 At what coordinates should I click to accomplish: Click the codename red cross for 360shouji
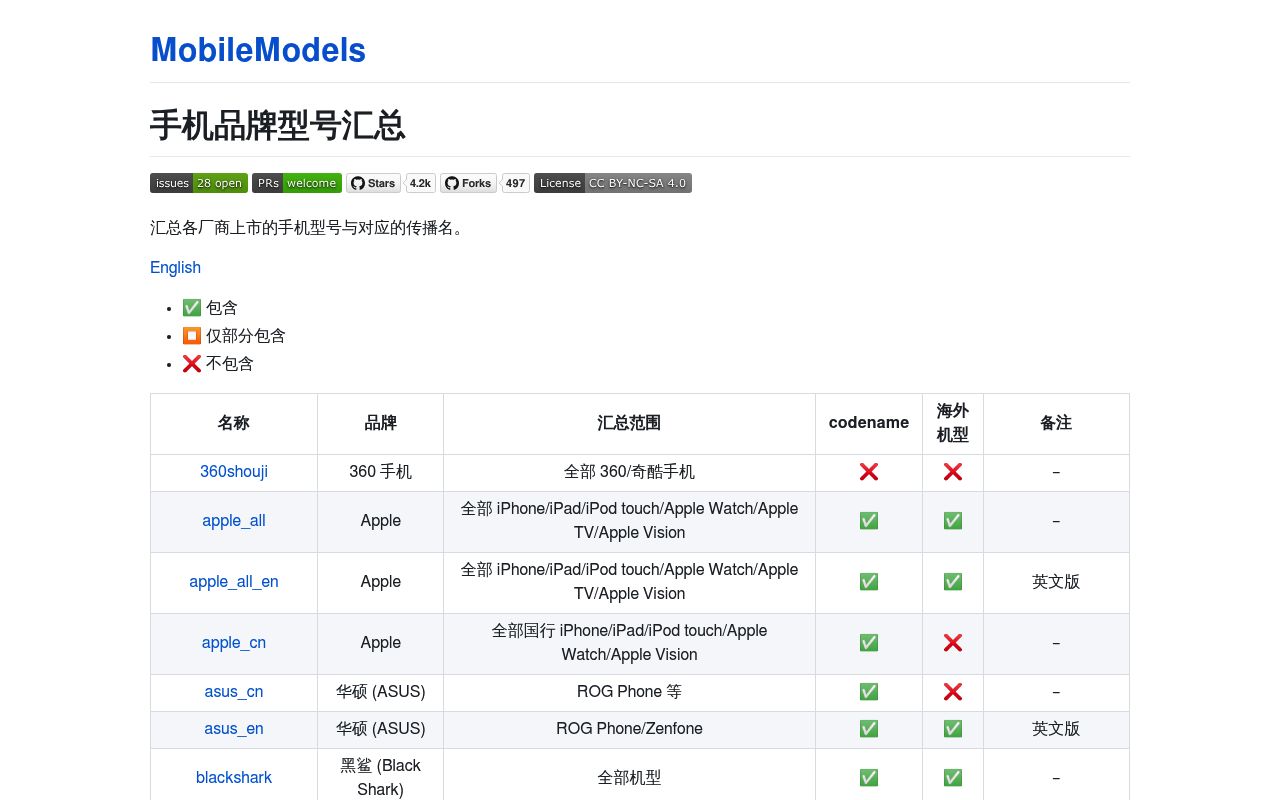(869, 471)
